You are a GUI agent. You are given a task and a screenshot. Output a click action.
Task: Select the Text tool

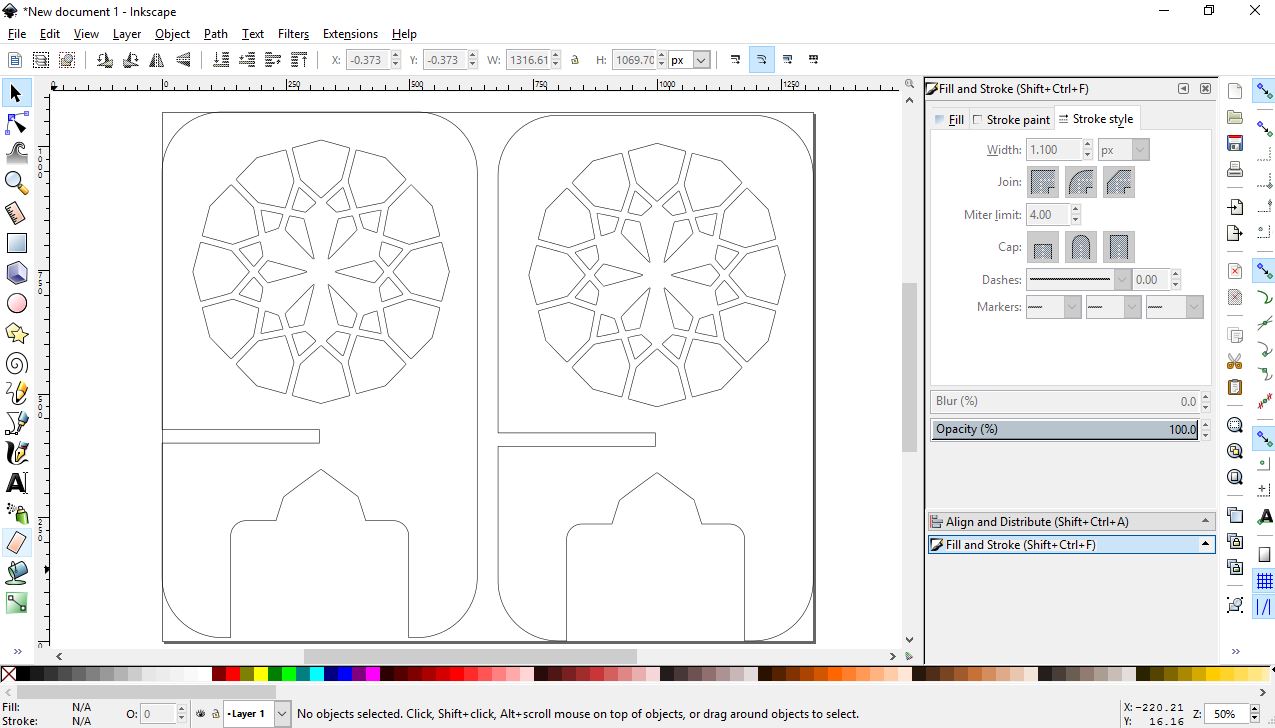(16, 483)
